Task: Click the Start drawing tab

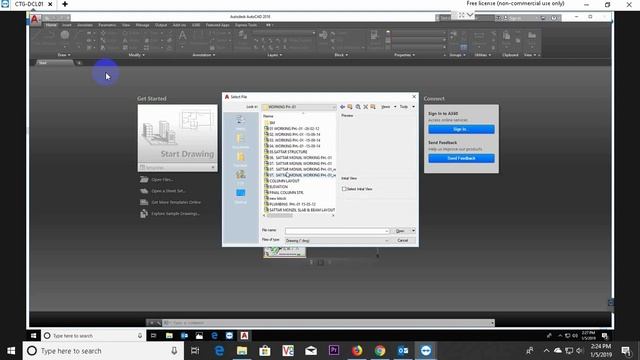Action: pyautogui.click(x=54, y=63)
